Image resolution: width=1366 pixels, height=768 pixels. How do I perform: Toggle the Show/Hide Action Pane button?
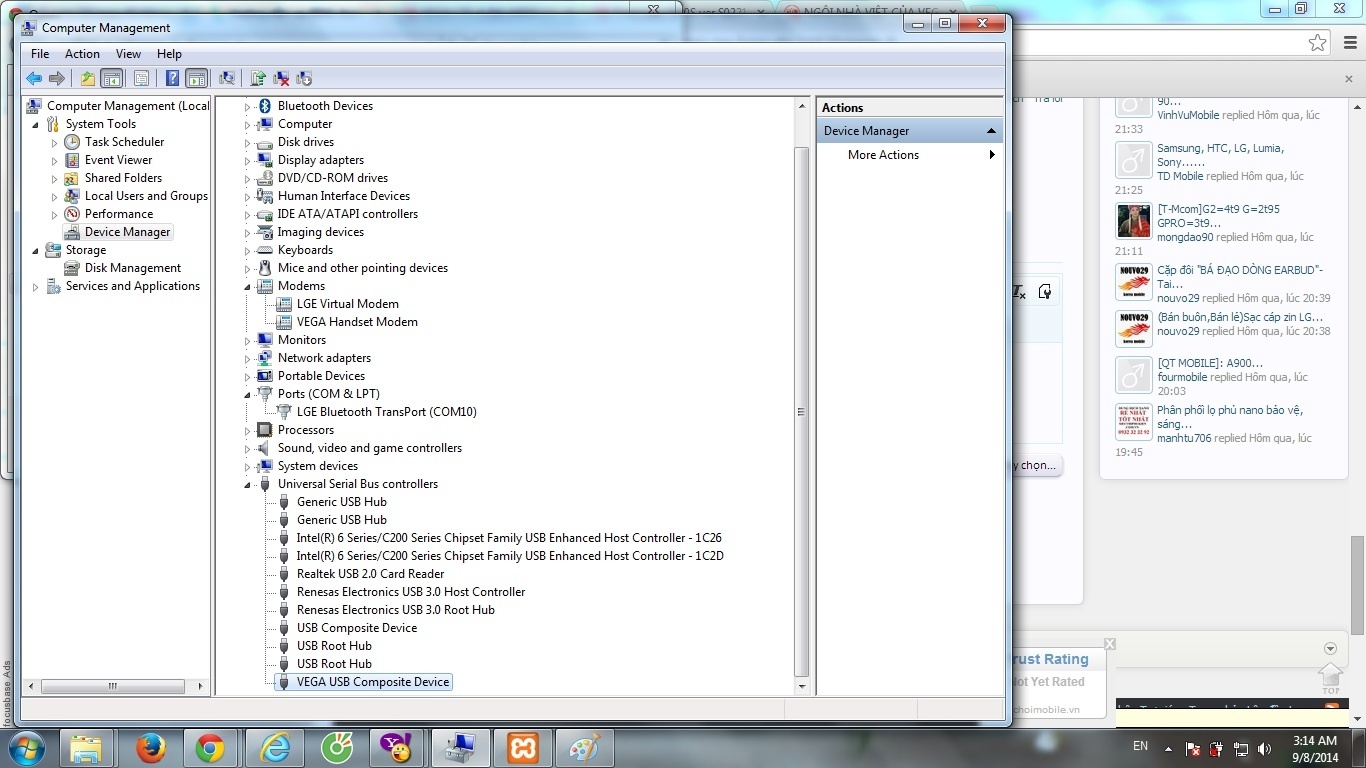click(x=197, y=78)
